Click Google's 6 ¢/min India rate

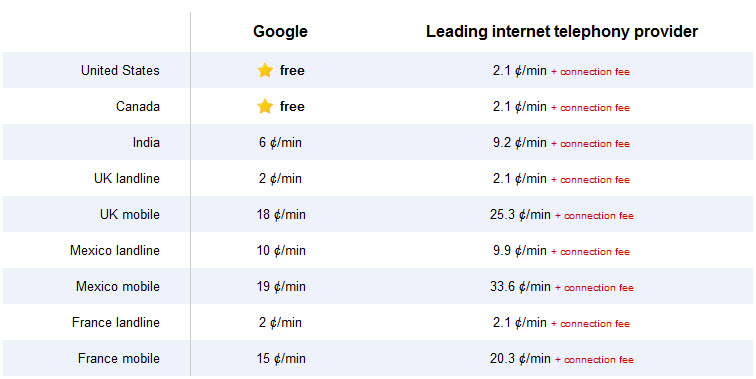(x=280, y=143)
